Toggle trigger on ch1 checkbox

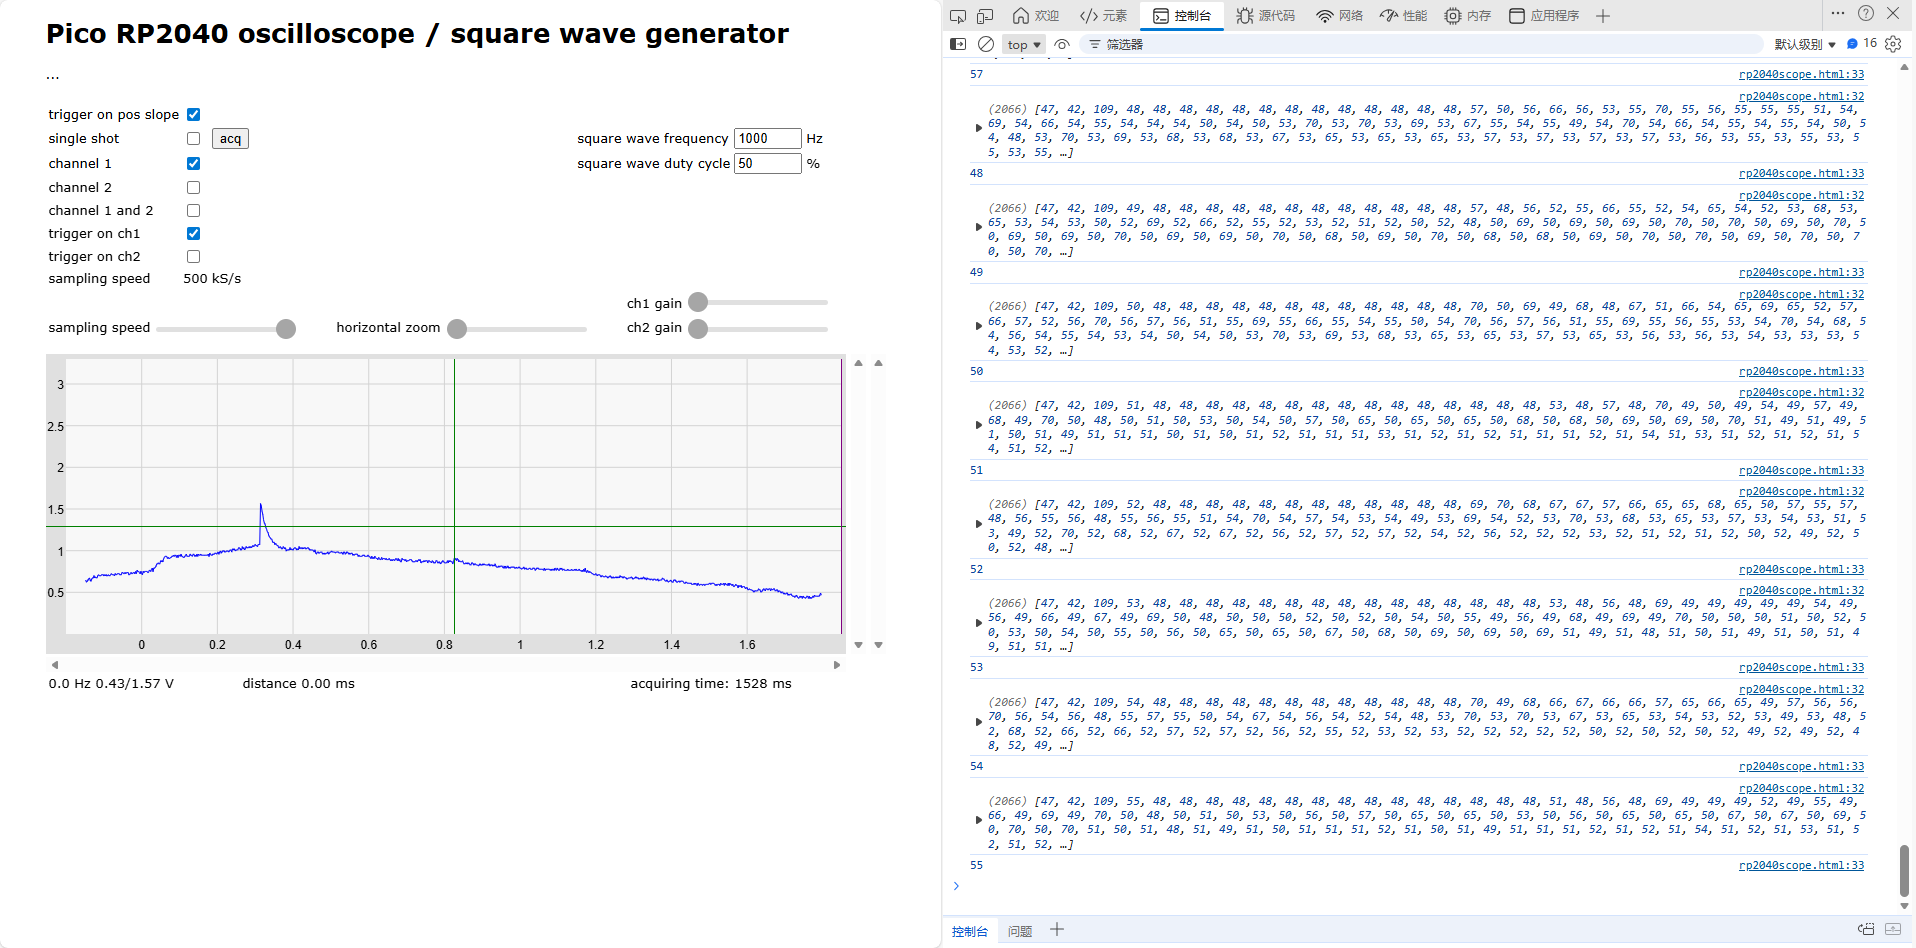point(194,234)
